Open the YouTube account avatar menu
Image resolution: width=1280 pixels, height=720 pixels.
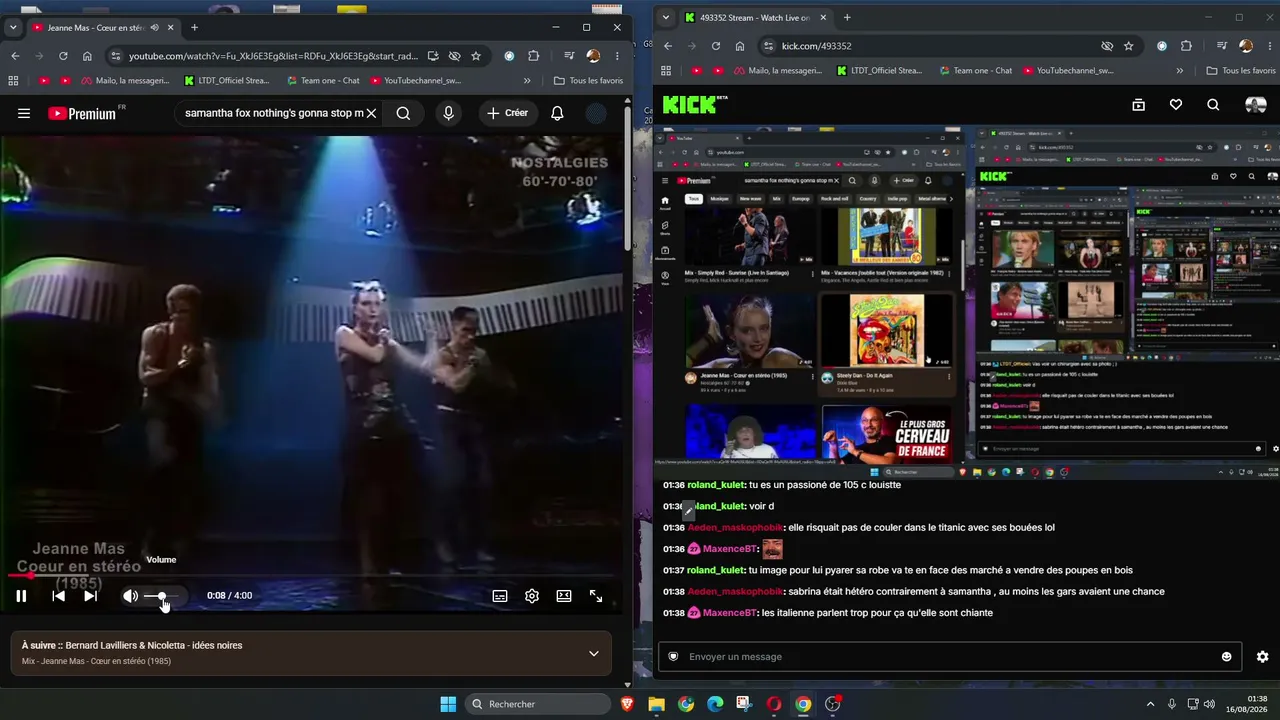pyautogui.click(x=596, y=113)
